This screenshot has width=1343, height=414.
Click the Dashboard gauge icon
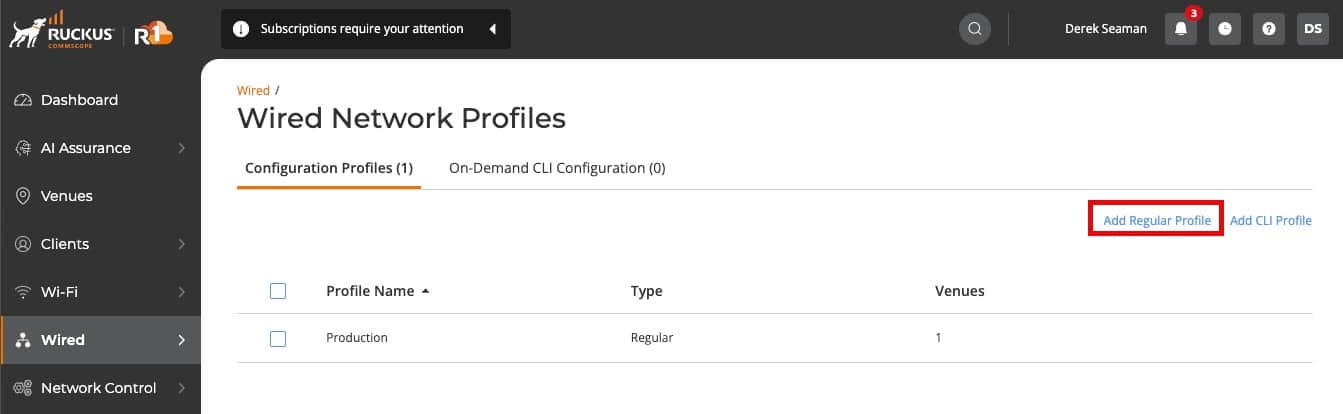23,100
